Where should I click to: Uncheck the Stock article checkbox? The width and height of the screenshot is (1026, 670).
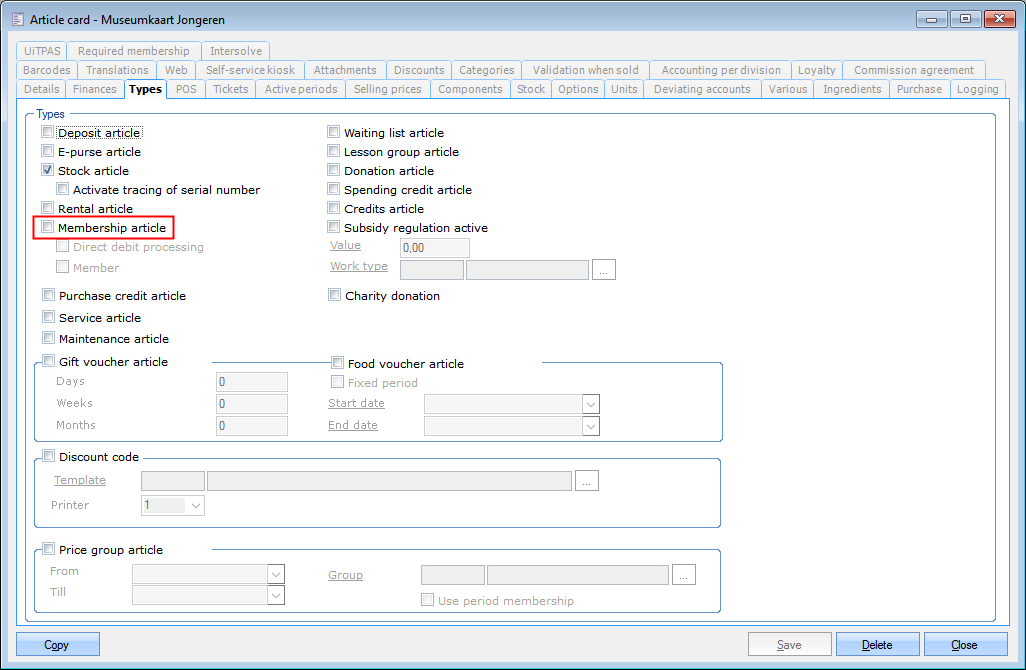(48, 171)
